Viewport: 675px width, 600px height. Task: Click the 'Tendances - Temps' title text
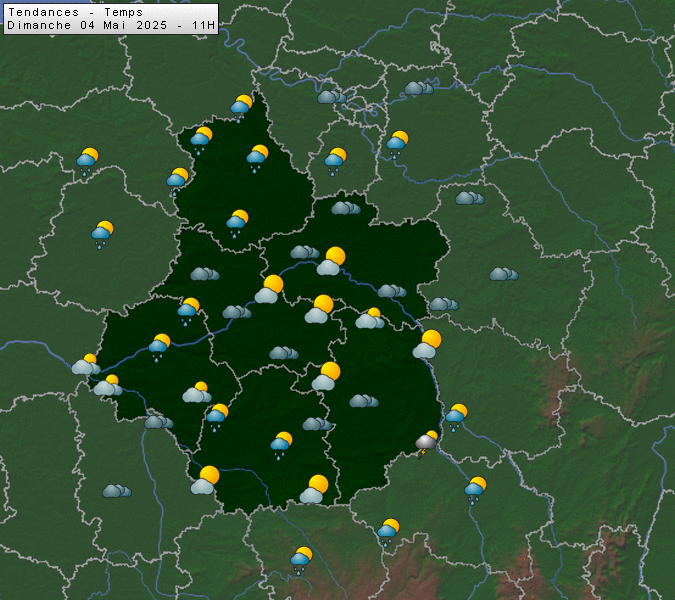point(75,12)
